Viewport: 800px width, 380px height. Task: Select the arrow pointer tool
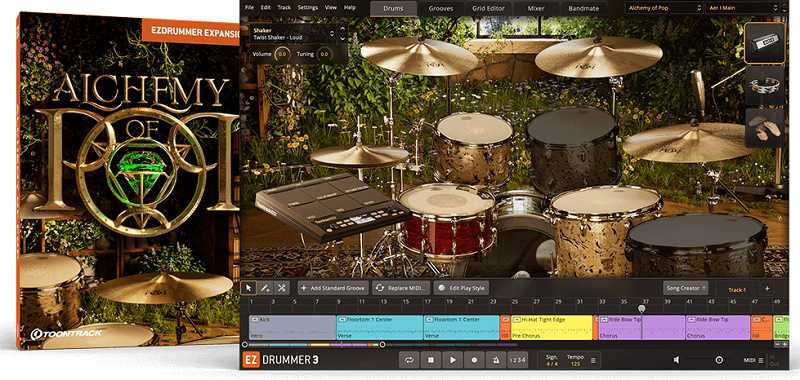[x=248, y=288]
